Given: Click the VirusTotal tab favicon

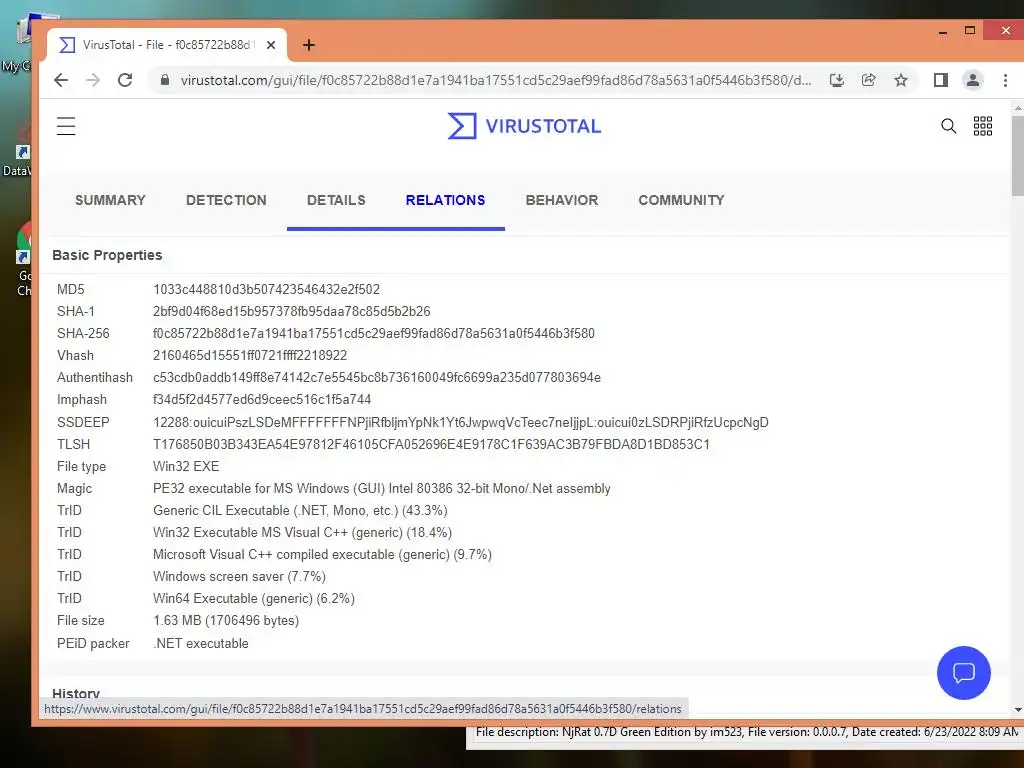Looking at the screenshot, I should [67, 45].
